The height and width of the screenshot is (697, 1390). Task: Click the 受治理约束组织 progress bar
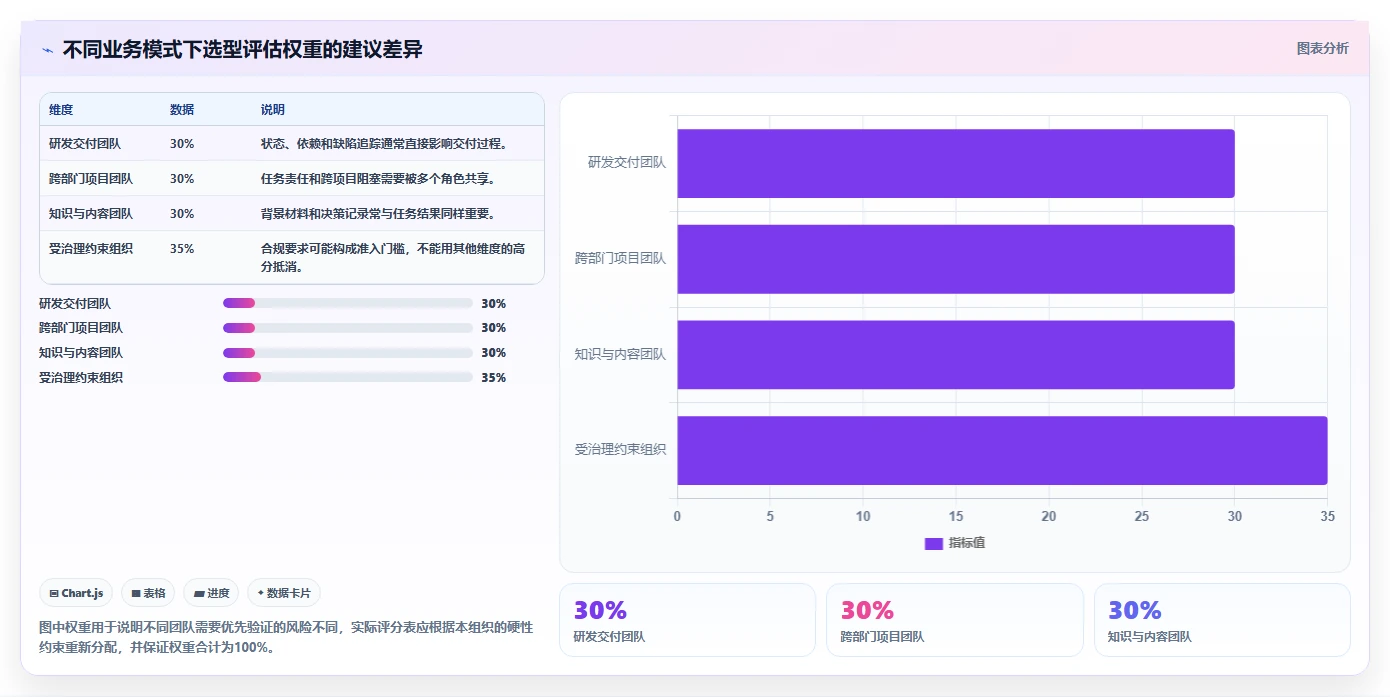(348, 377)
